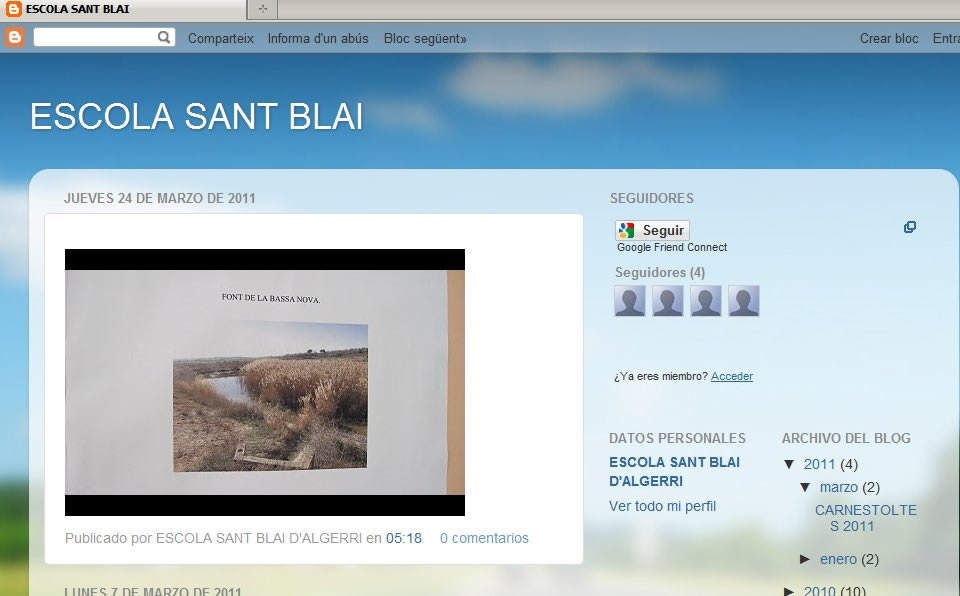This screenshot has height=596, width=960.
Task: Click Crear bloc in the navbar
Action: 889,39
